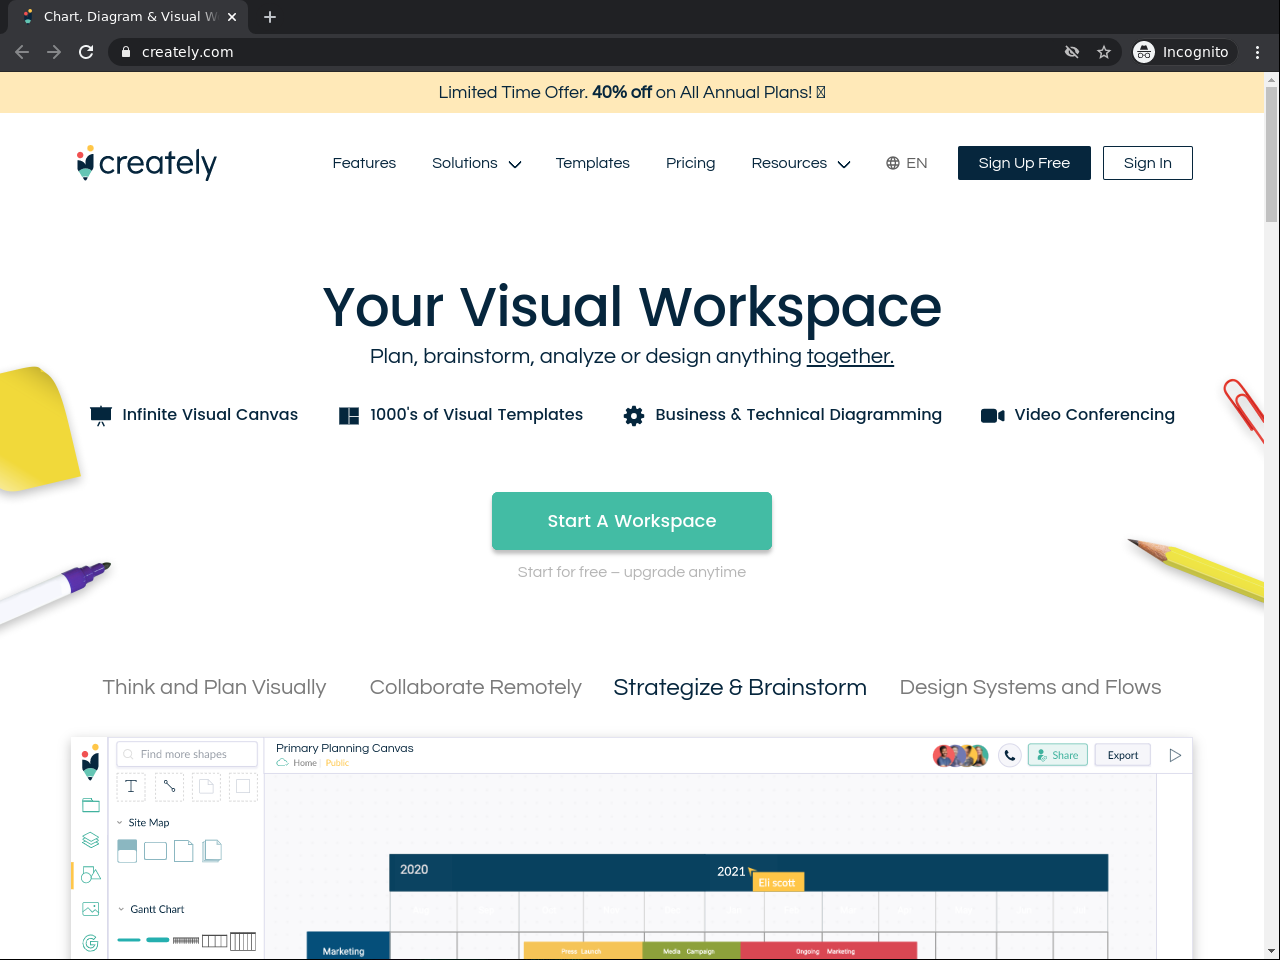Click the Infinite Visual Canvas text
This screenshot has height=960, width=1280.
[x=210, y=415]
